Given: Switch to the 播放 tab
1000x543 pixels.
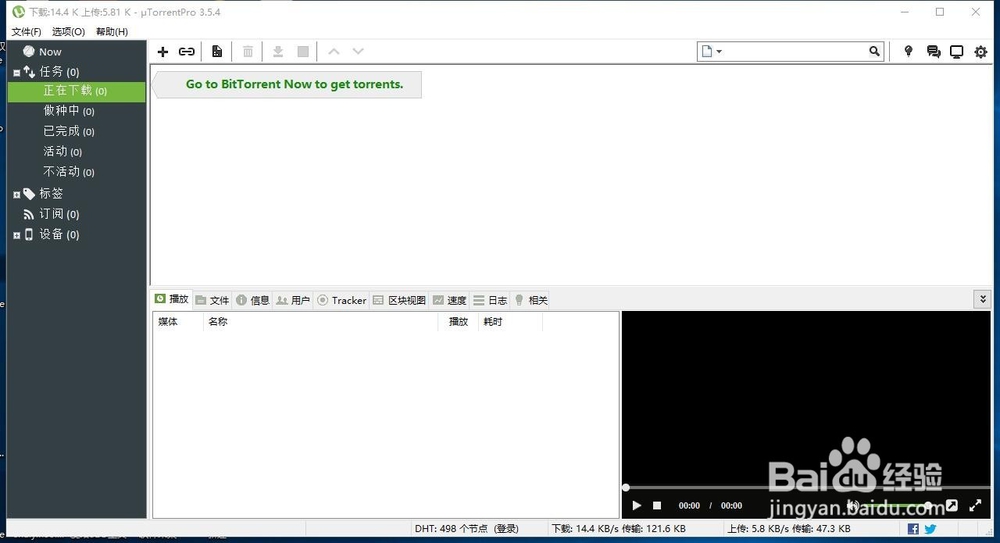Looking at the screenshot, I should click(172, 299).
